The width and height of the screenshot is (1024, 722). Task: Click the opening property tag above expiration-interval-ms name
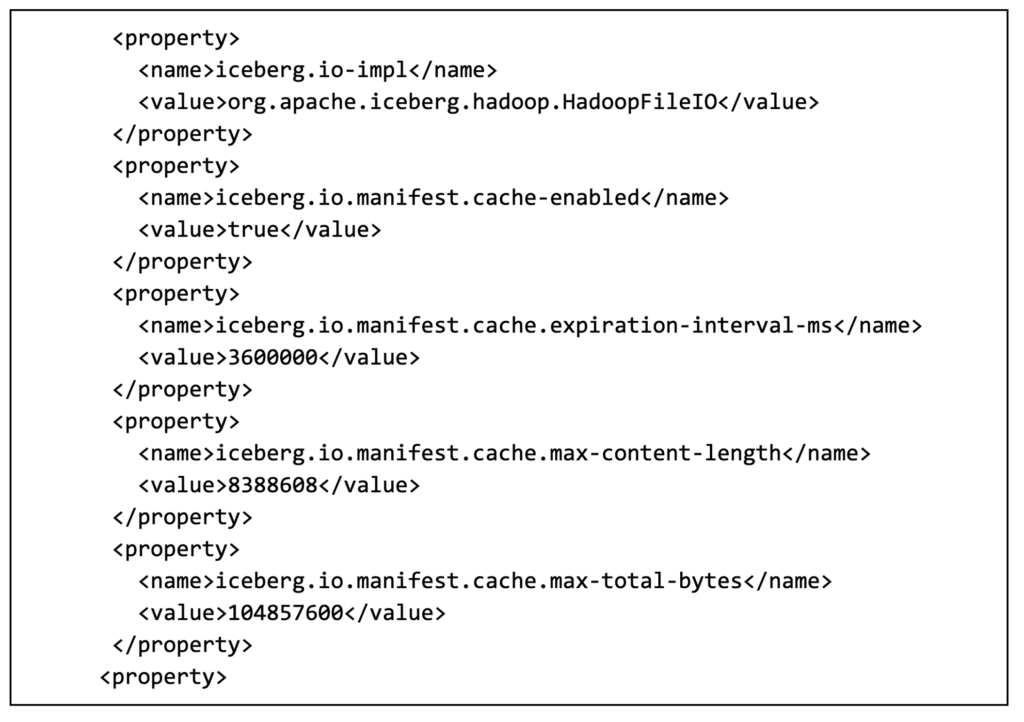175,294
